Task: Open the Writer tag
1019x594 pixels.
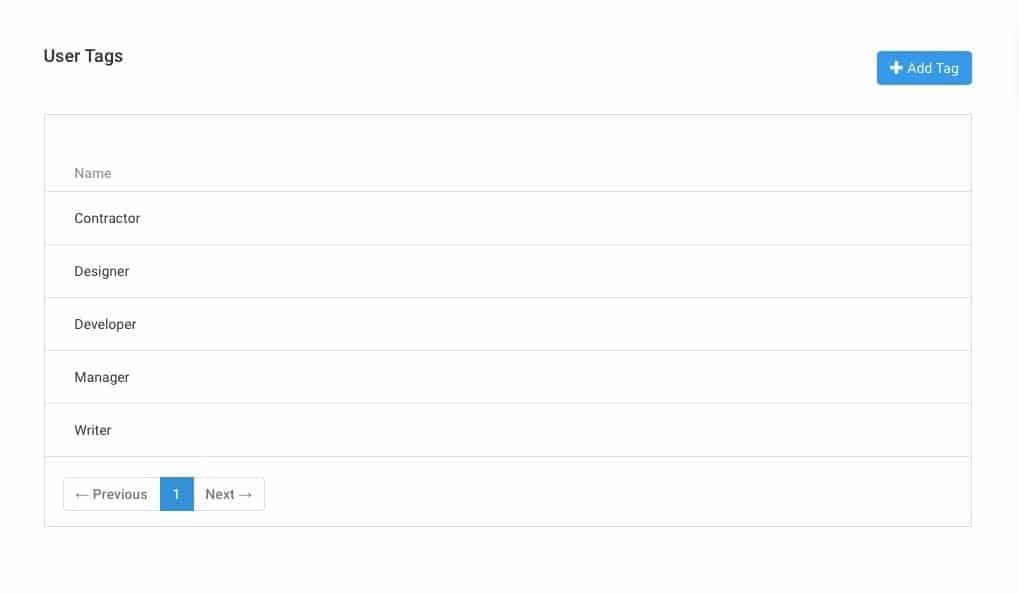Action: pos(93,430)
